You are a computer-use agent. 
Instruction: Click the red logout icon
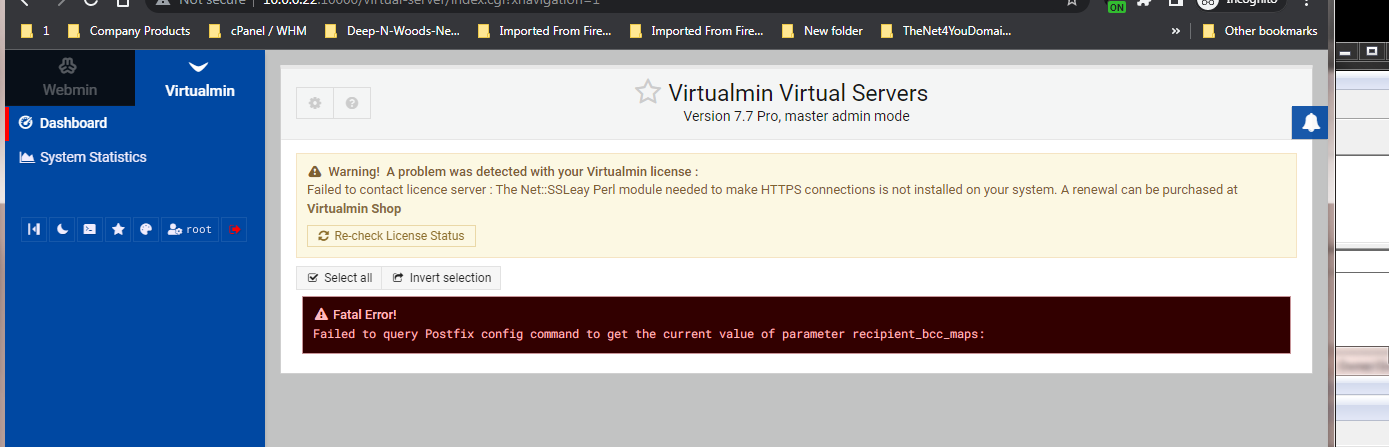click(235, 230)
